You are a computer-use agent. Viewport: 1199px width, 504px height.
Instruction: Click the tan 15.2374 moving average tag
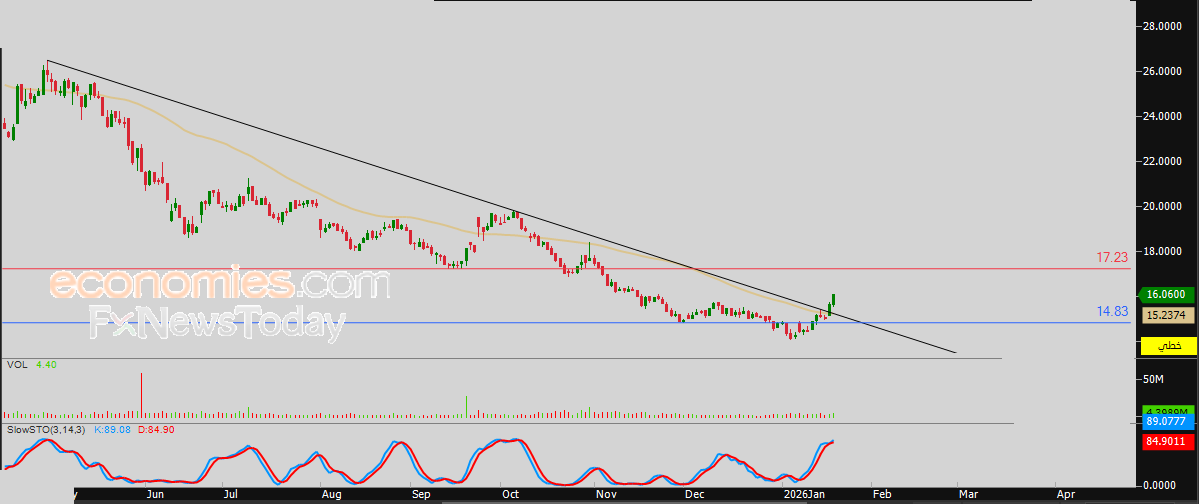[x=1167, y=314]
